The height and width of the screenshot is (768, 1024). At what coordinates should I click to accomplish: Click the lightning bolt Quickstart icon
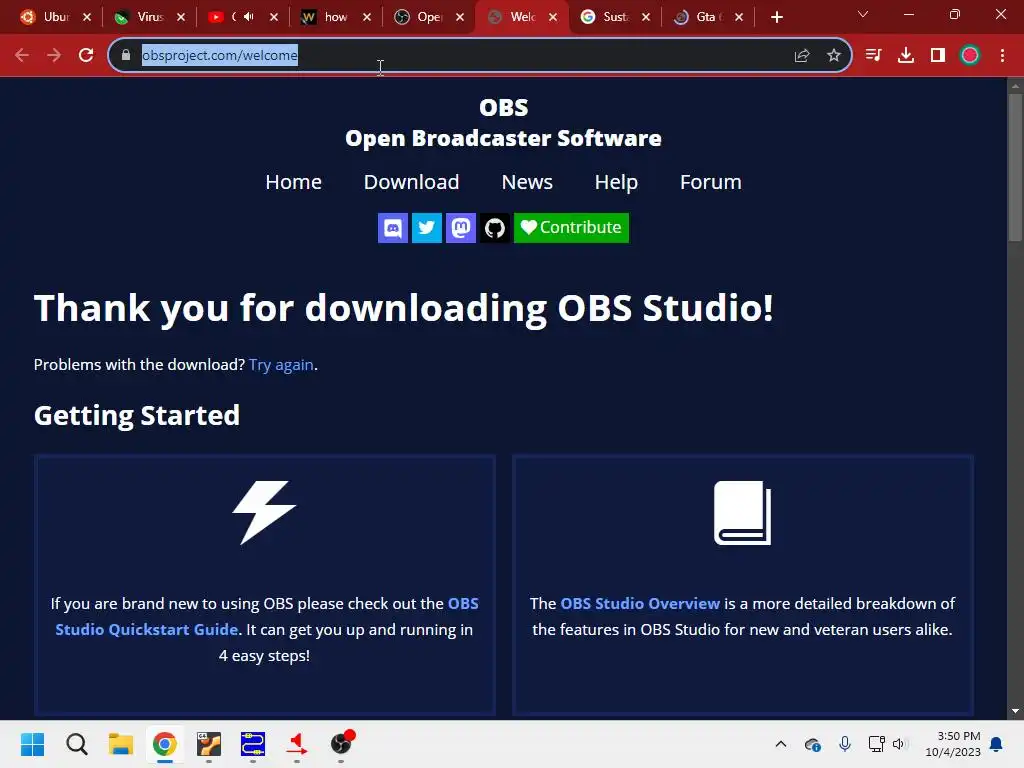click(264, 513)
